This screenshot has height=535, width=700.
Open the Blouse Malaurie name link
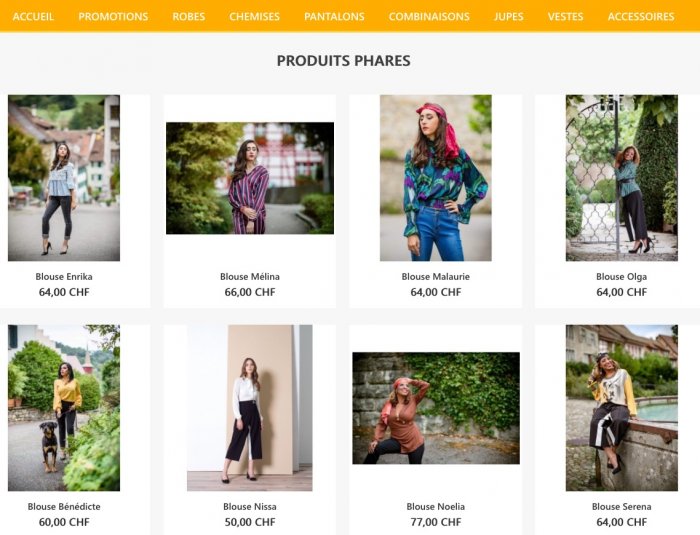click(436, 277)
